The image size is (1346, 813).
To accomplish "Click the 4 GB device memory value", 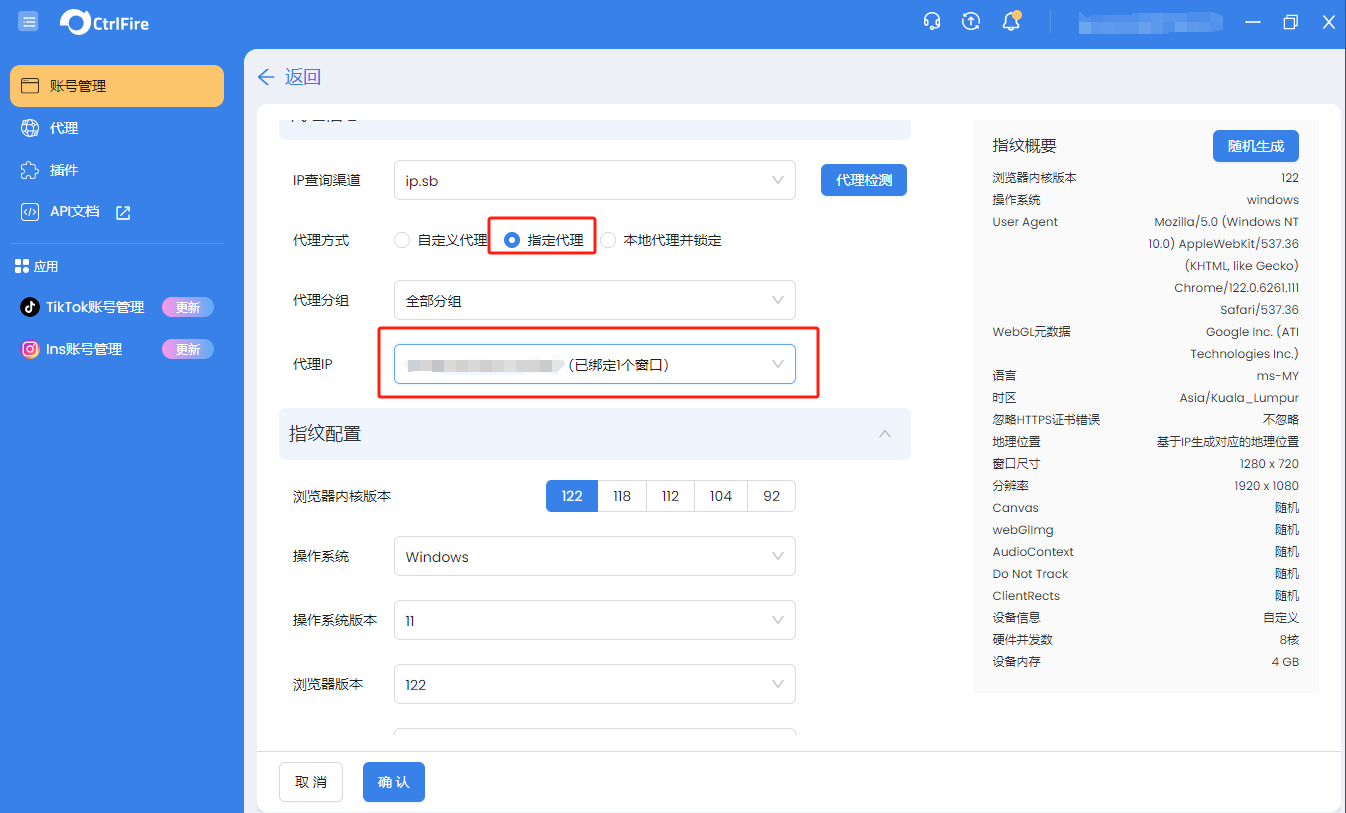I will coord(1285,662).
